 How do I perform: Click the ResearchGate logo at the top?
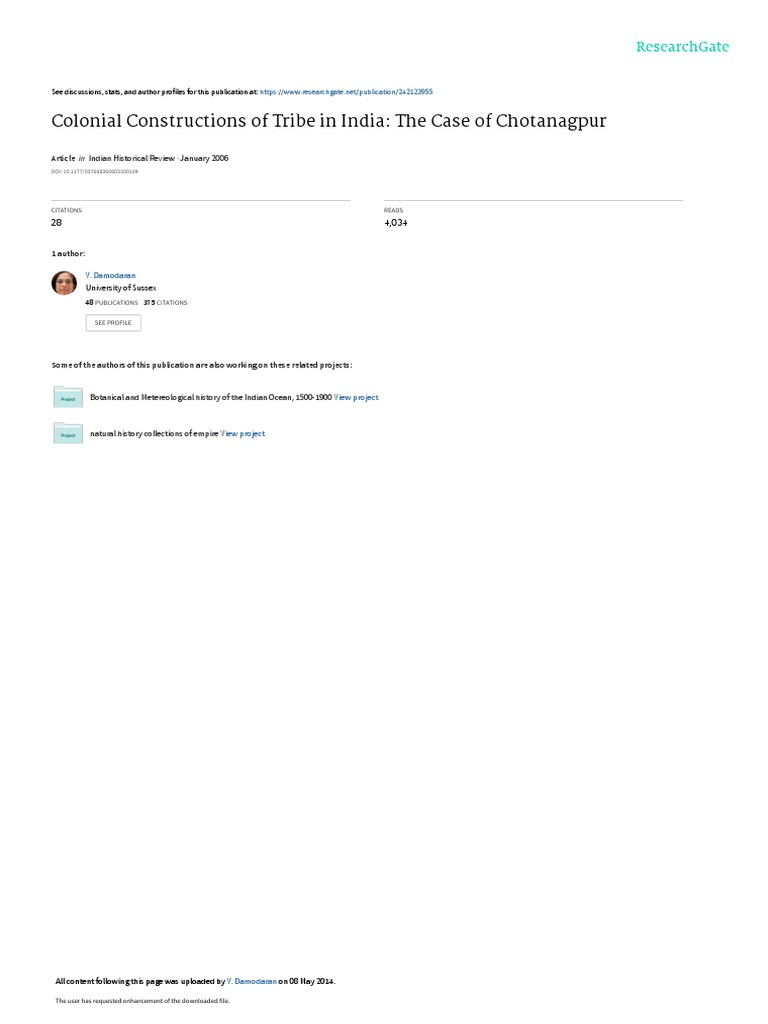682,47
